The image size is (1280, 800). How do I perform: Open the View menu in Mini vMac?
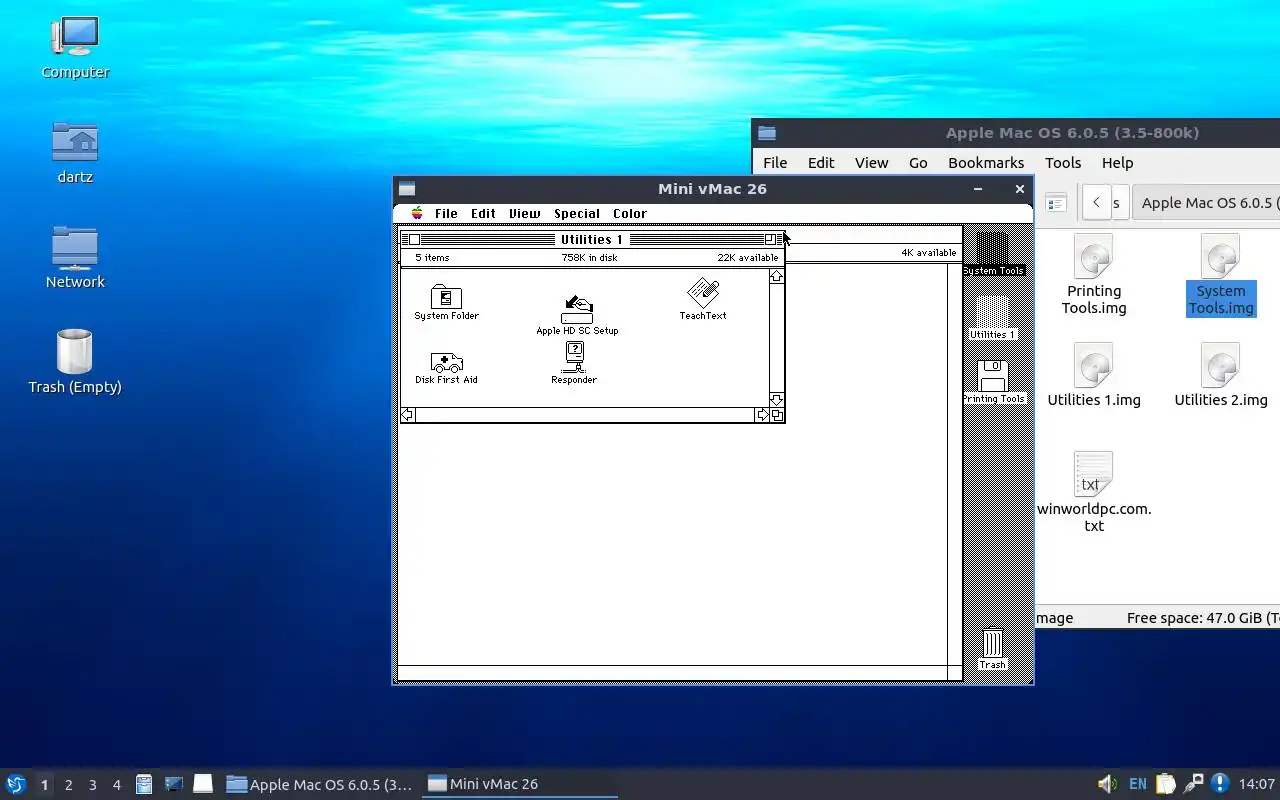524,213
